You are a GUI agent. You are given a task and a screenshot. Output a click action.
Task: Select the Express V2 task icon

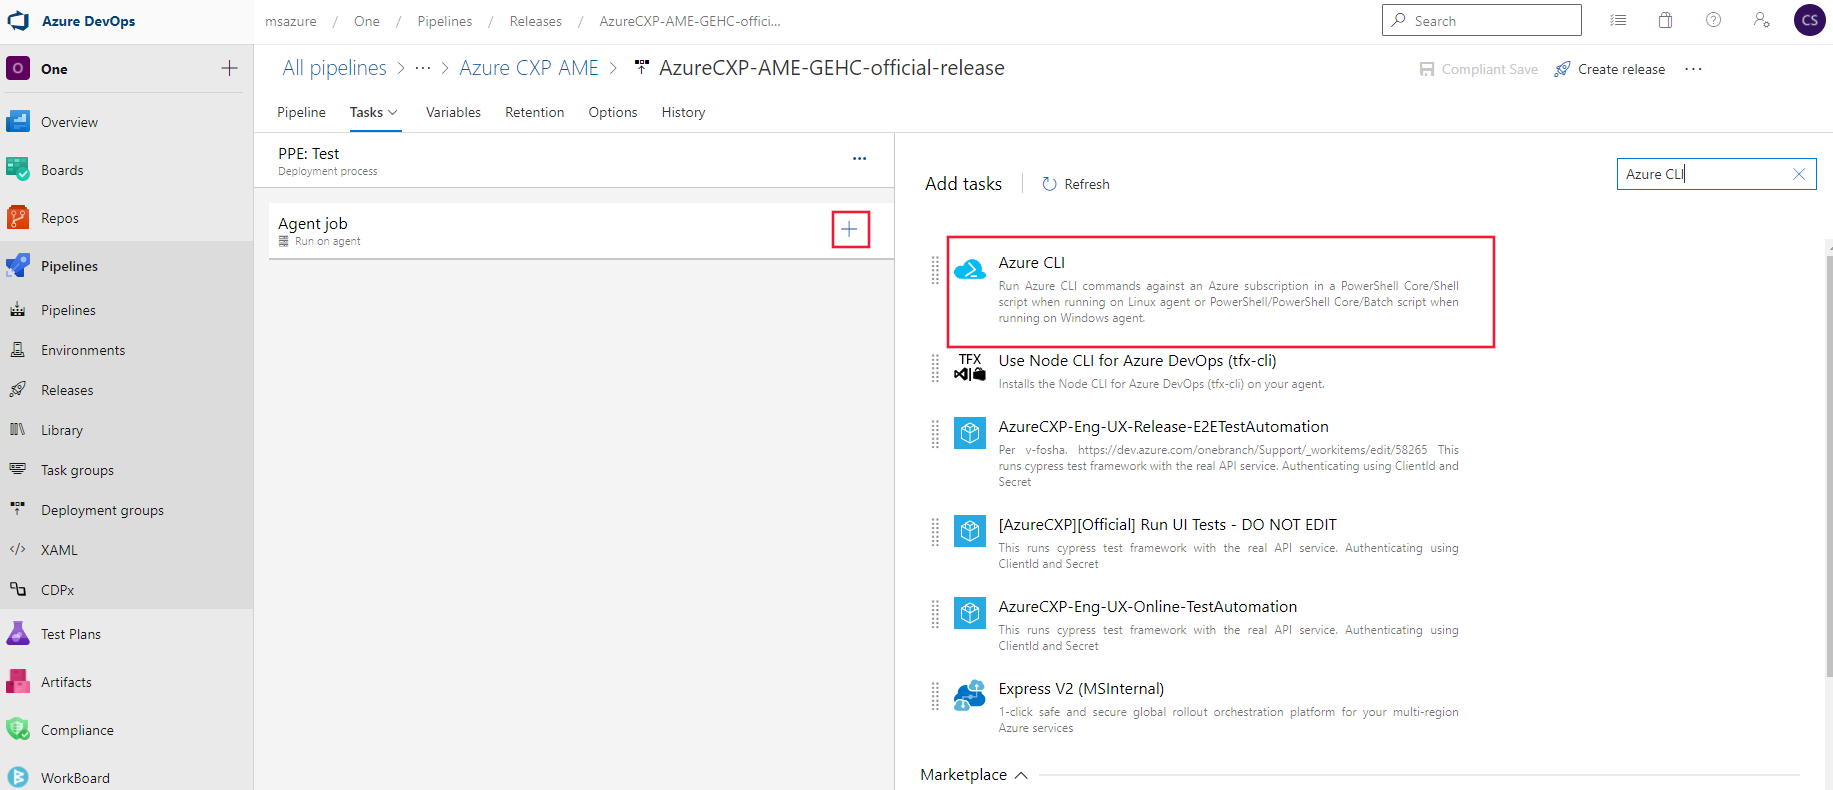click(970, 695)
